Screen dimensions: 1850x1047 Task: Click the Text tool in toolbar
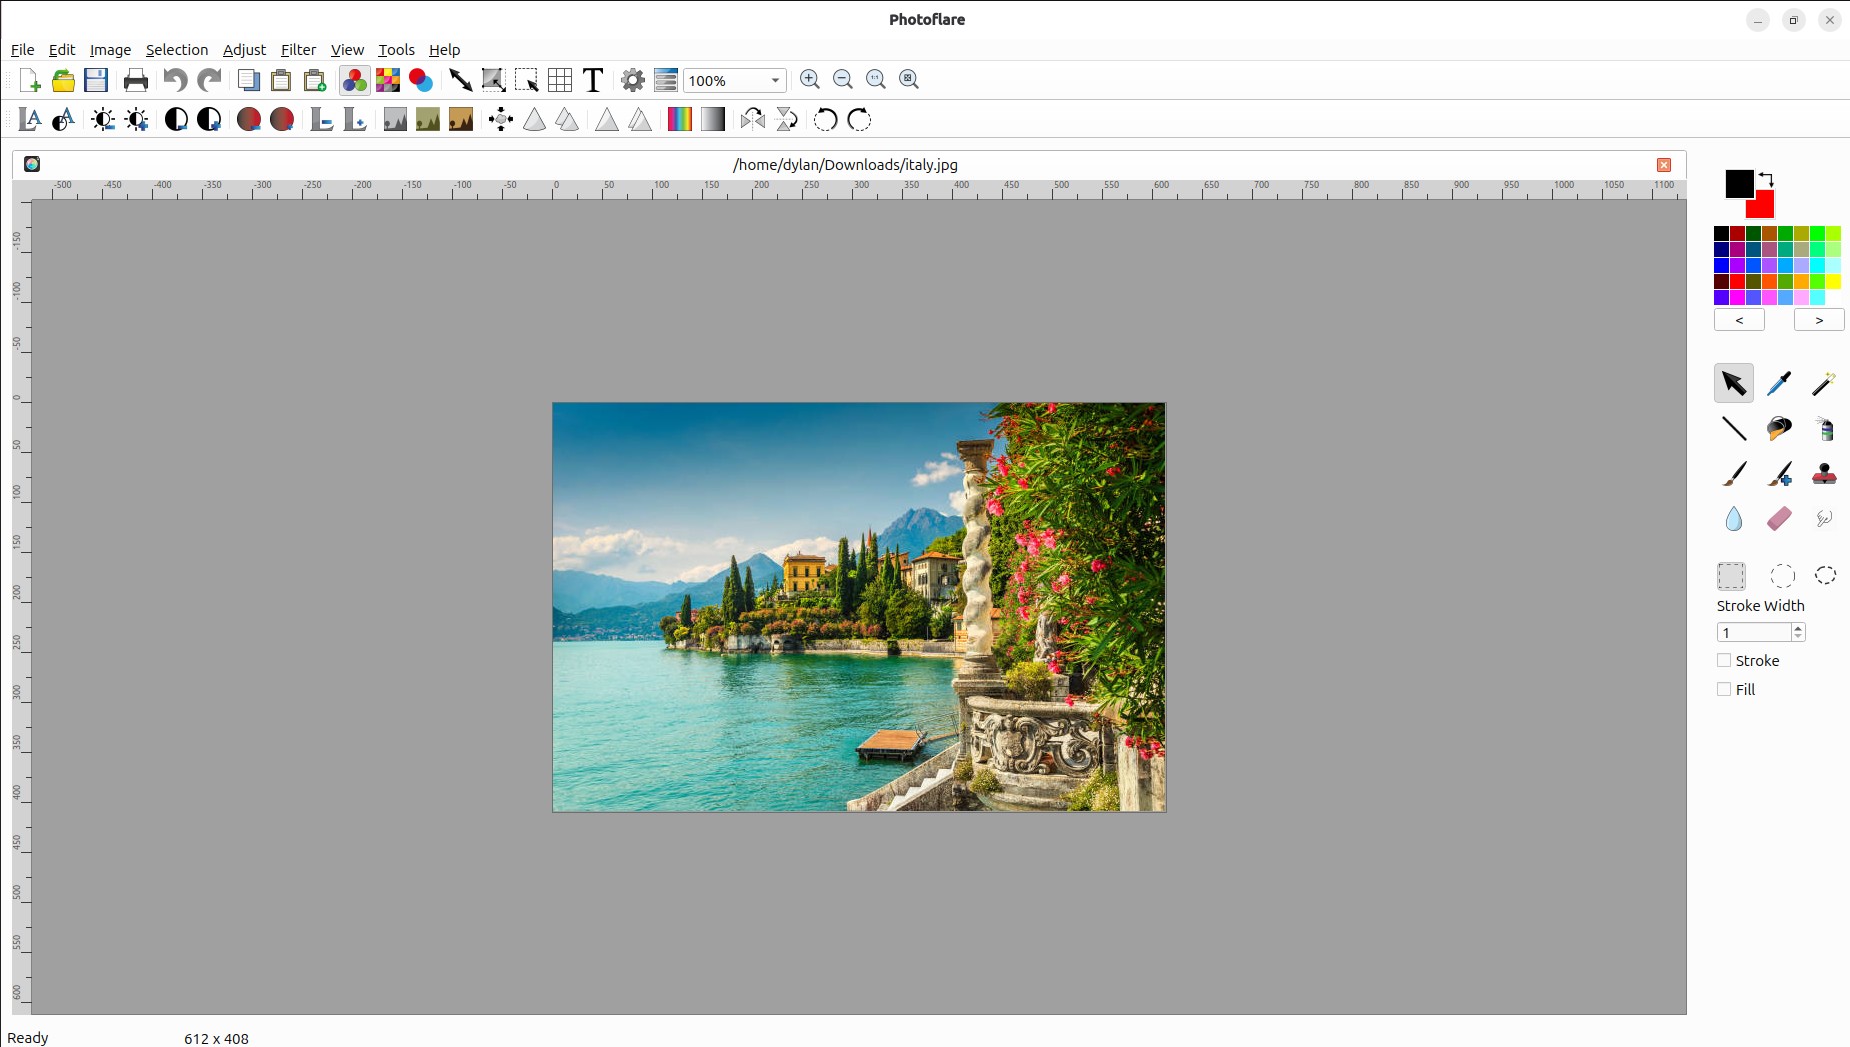[593, 80]
